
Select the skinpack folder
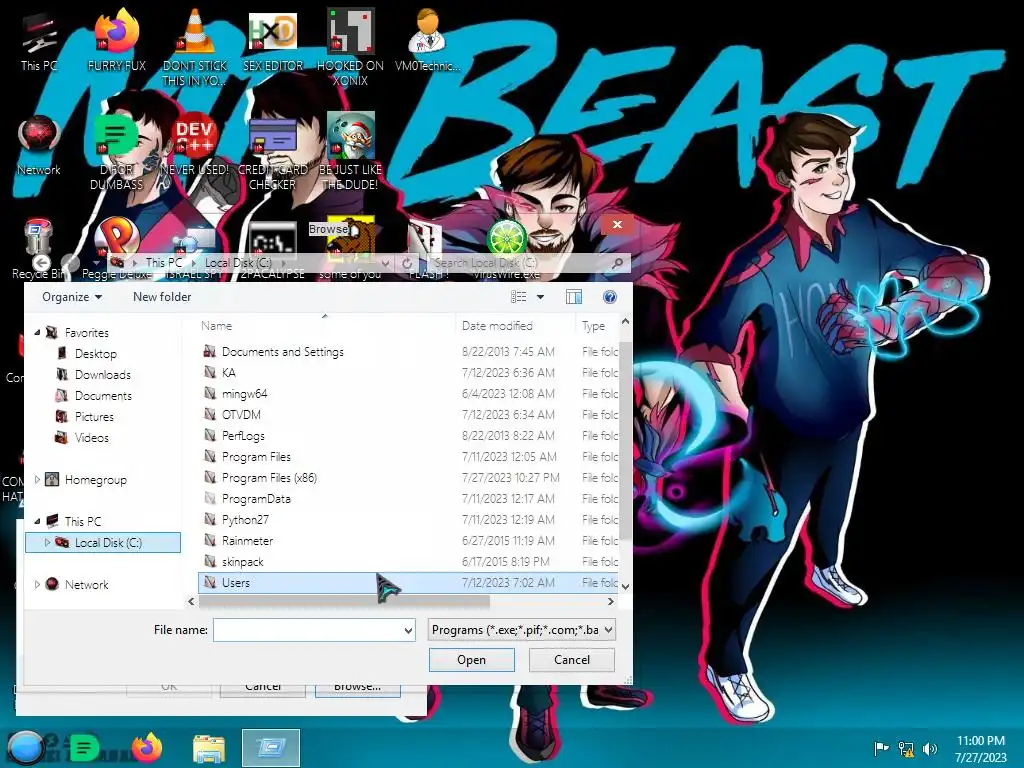click(408, 562)
